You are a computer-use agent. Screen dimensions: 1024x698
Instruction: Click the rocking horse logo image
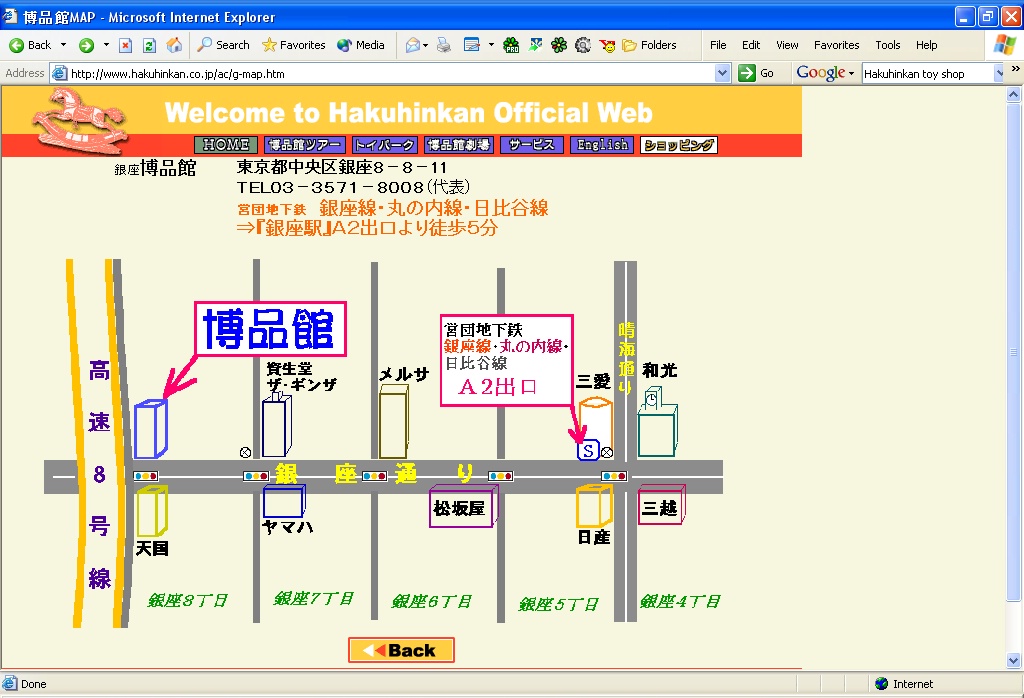point(80,121)
